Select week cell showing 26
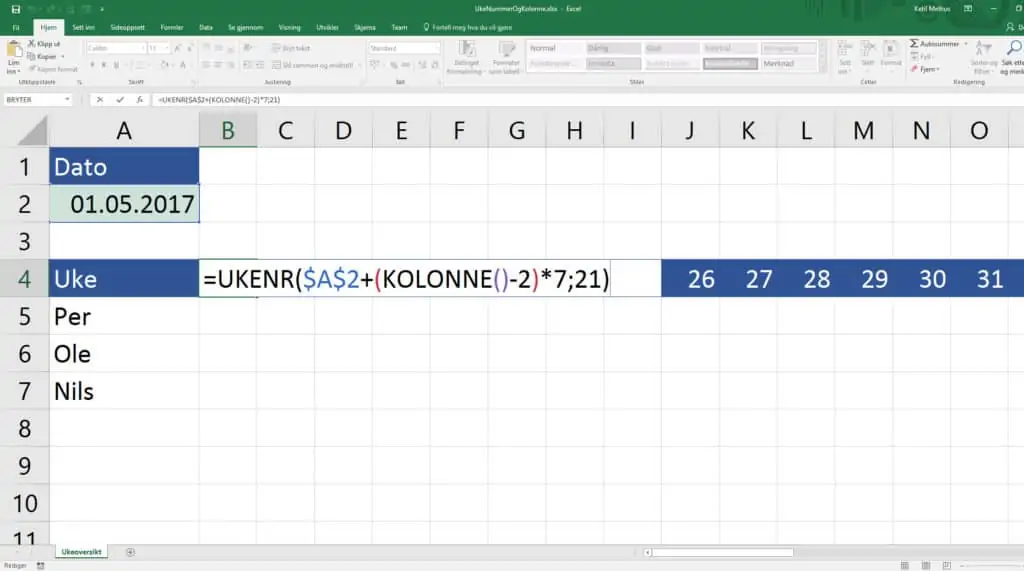The image size is (1024, 571). pos(690,278)
